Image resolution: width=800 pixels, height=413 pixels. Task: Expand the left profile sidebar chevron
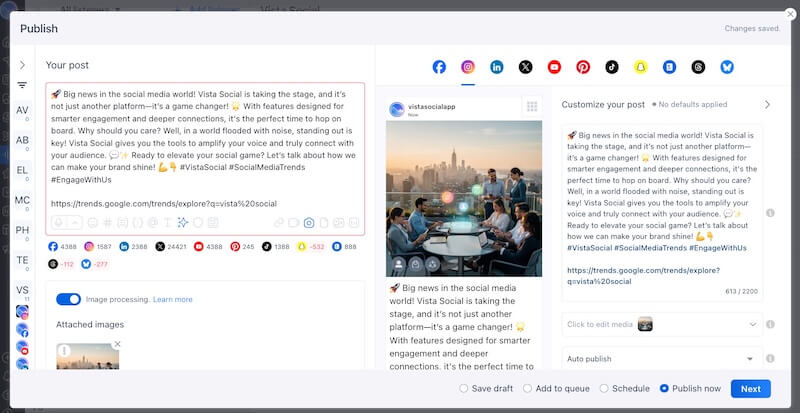(x=22, y=65)
